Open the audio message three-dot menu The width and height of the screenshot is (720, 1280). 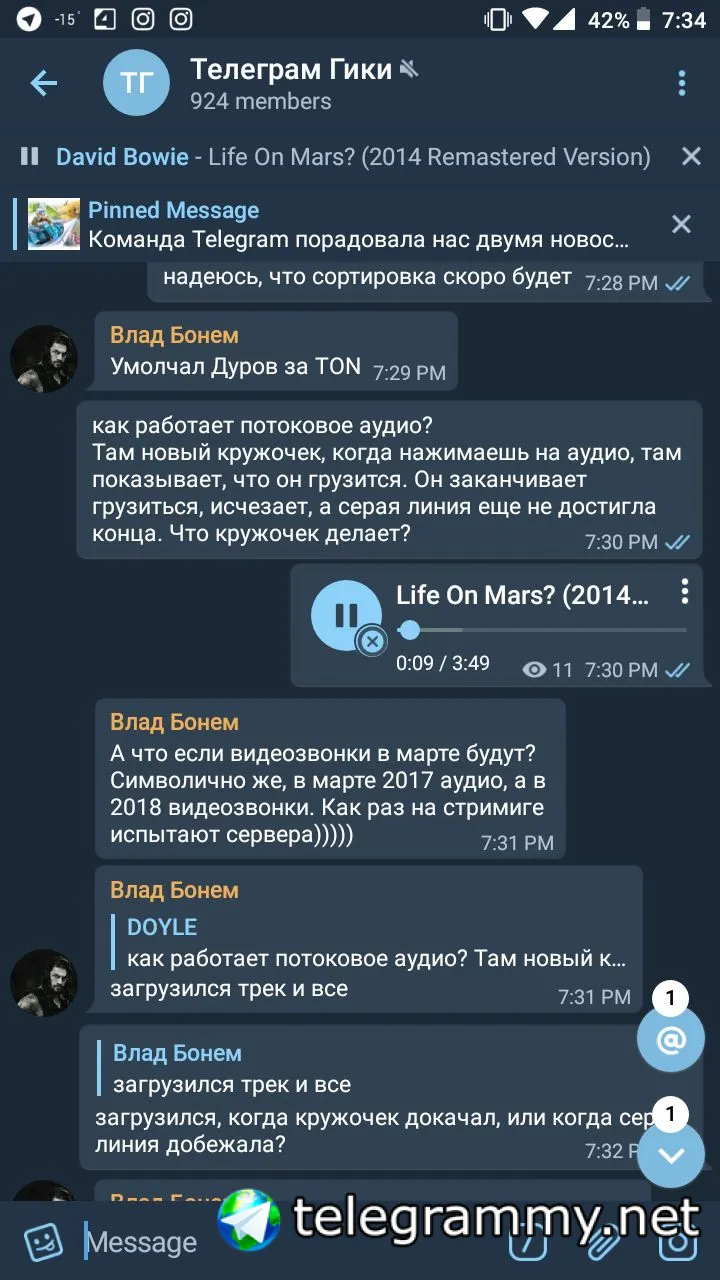[685, 592]
